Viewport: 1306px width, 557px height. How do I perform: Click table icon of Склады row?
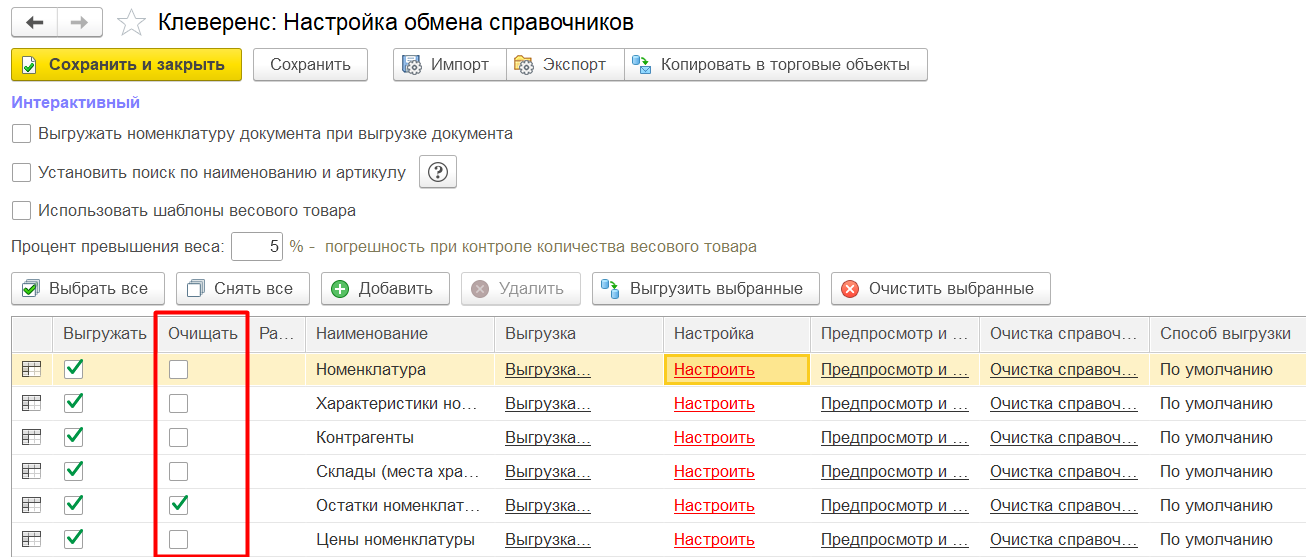[x=32, y=471]
